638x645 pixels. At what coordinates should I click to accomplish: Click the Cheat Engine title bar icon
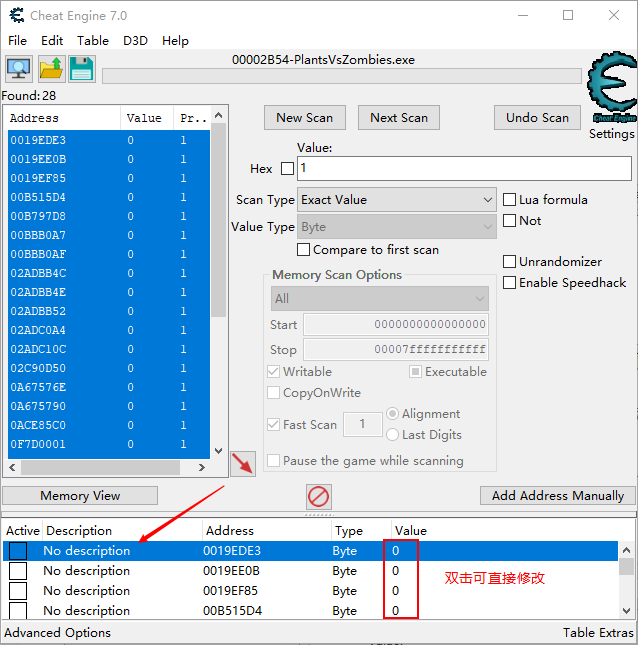[17, 15]
